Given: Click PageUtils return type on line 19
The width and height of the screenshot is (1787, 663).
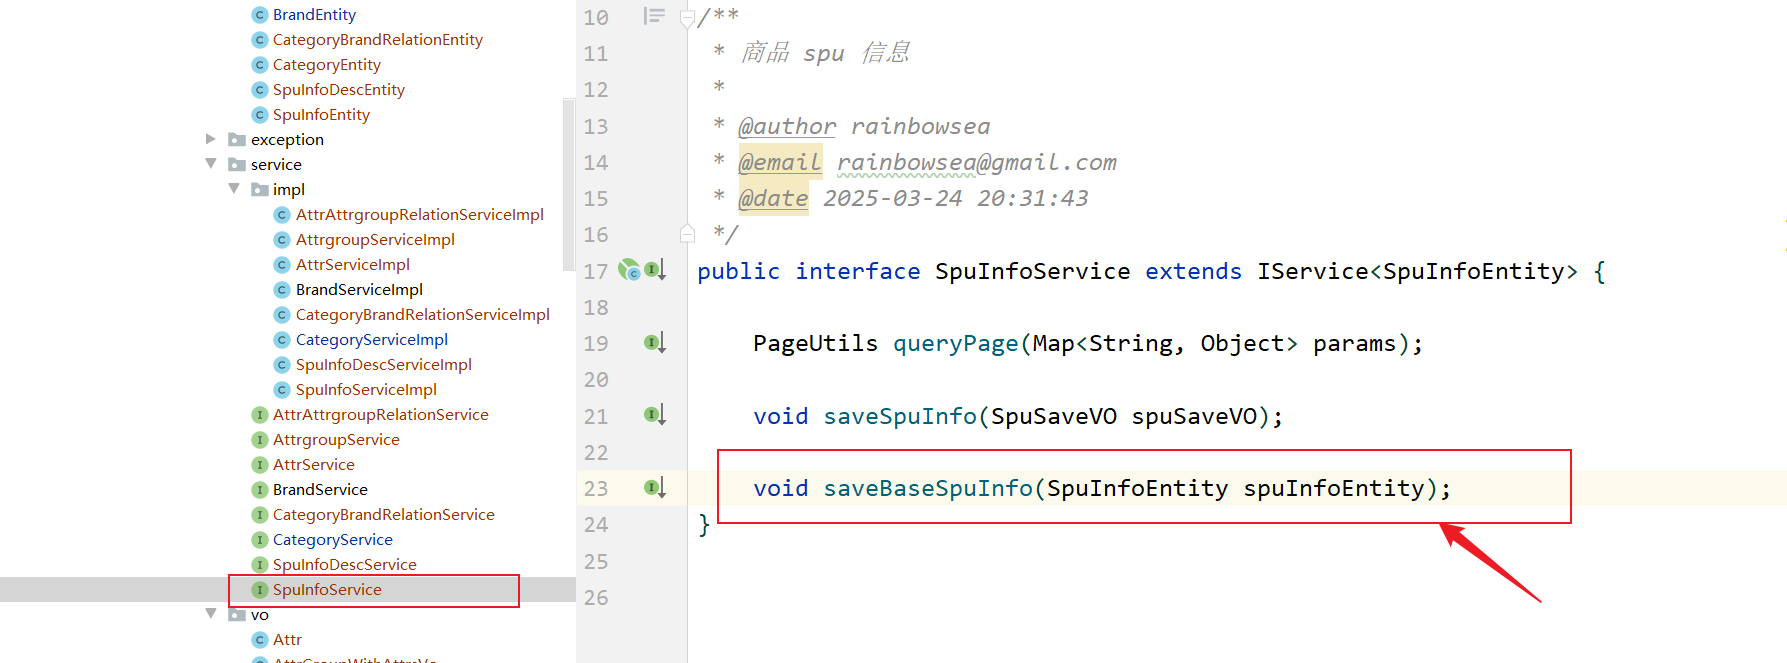Looking at the screenshot, I should pos(816,344).
